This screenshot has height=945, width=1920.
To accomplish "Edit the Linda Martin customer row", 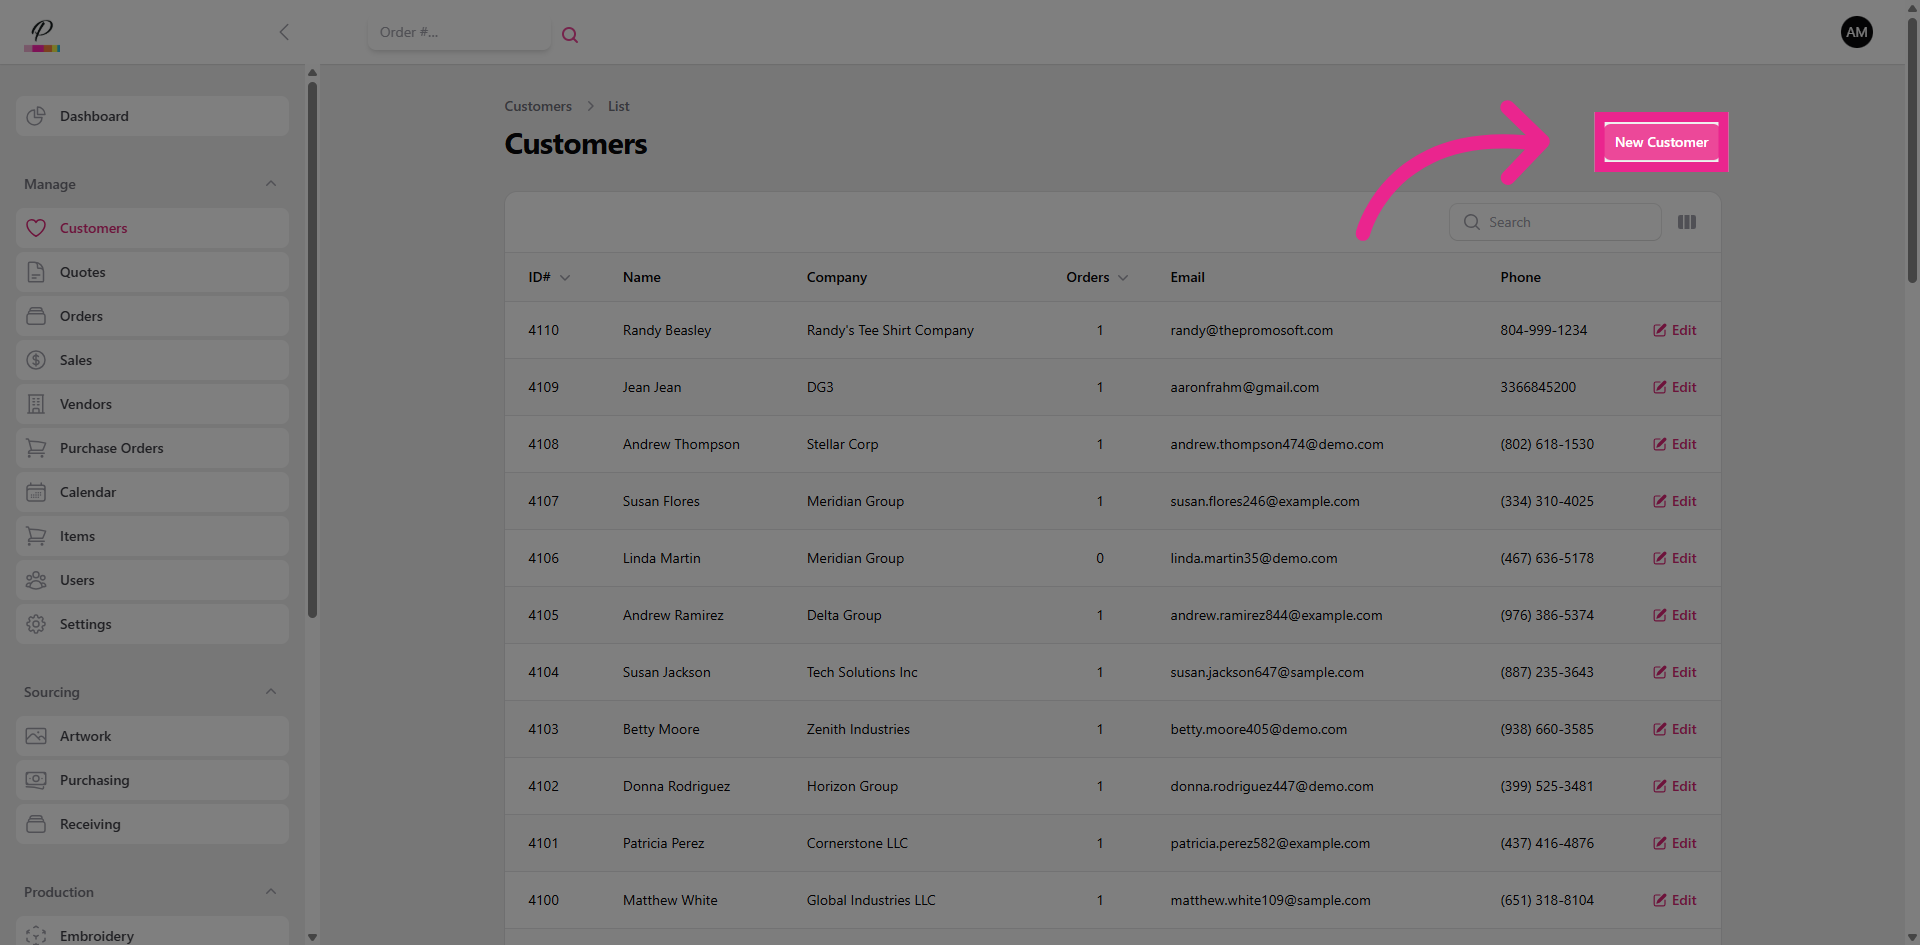I will [1674, 558].
